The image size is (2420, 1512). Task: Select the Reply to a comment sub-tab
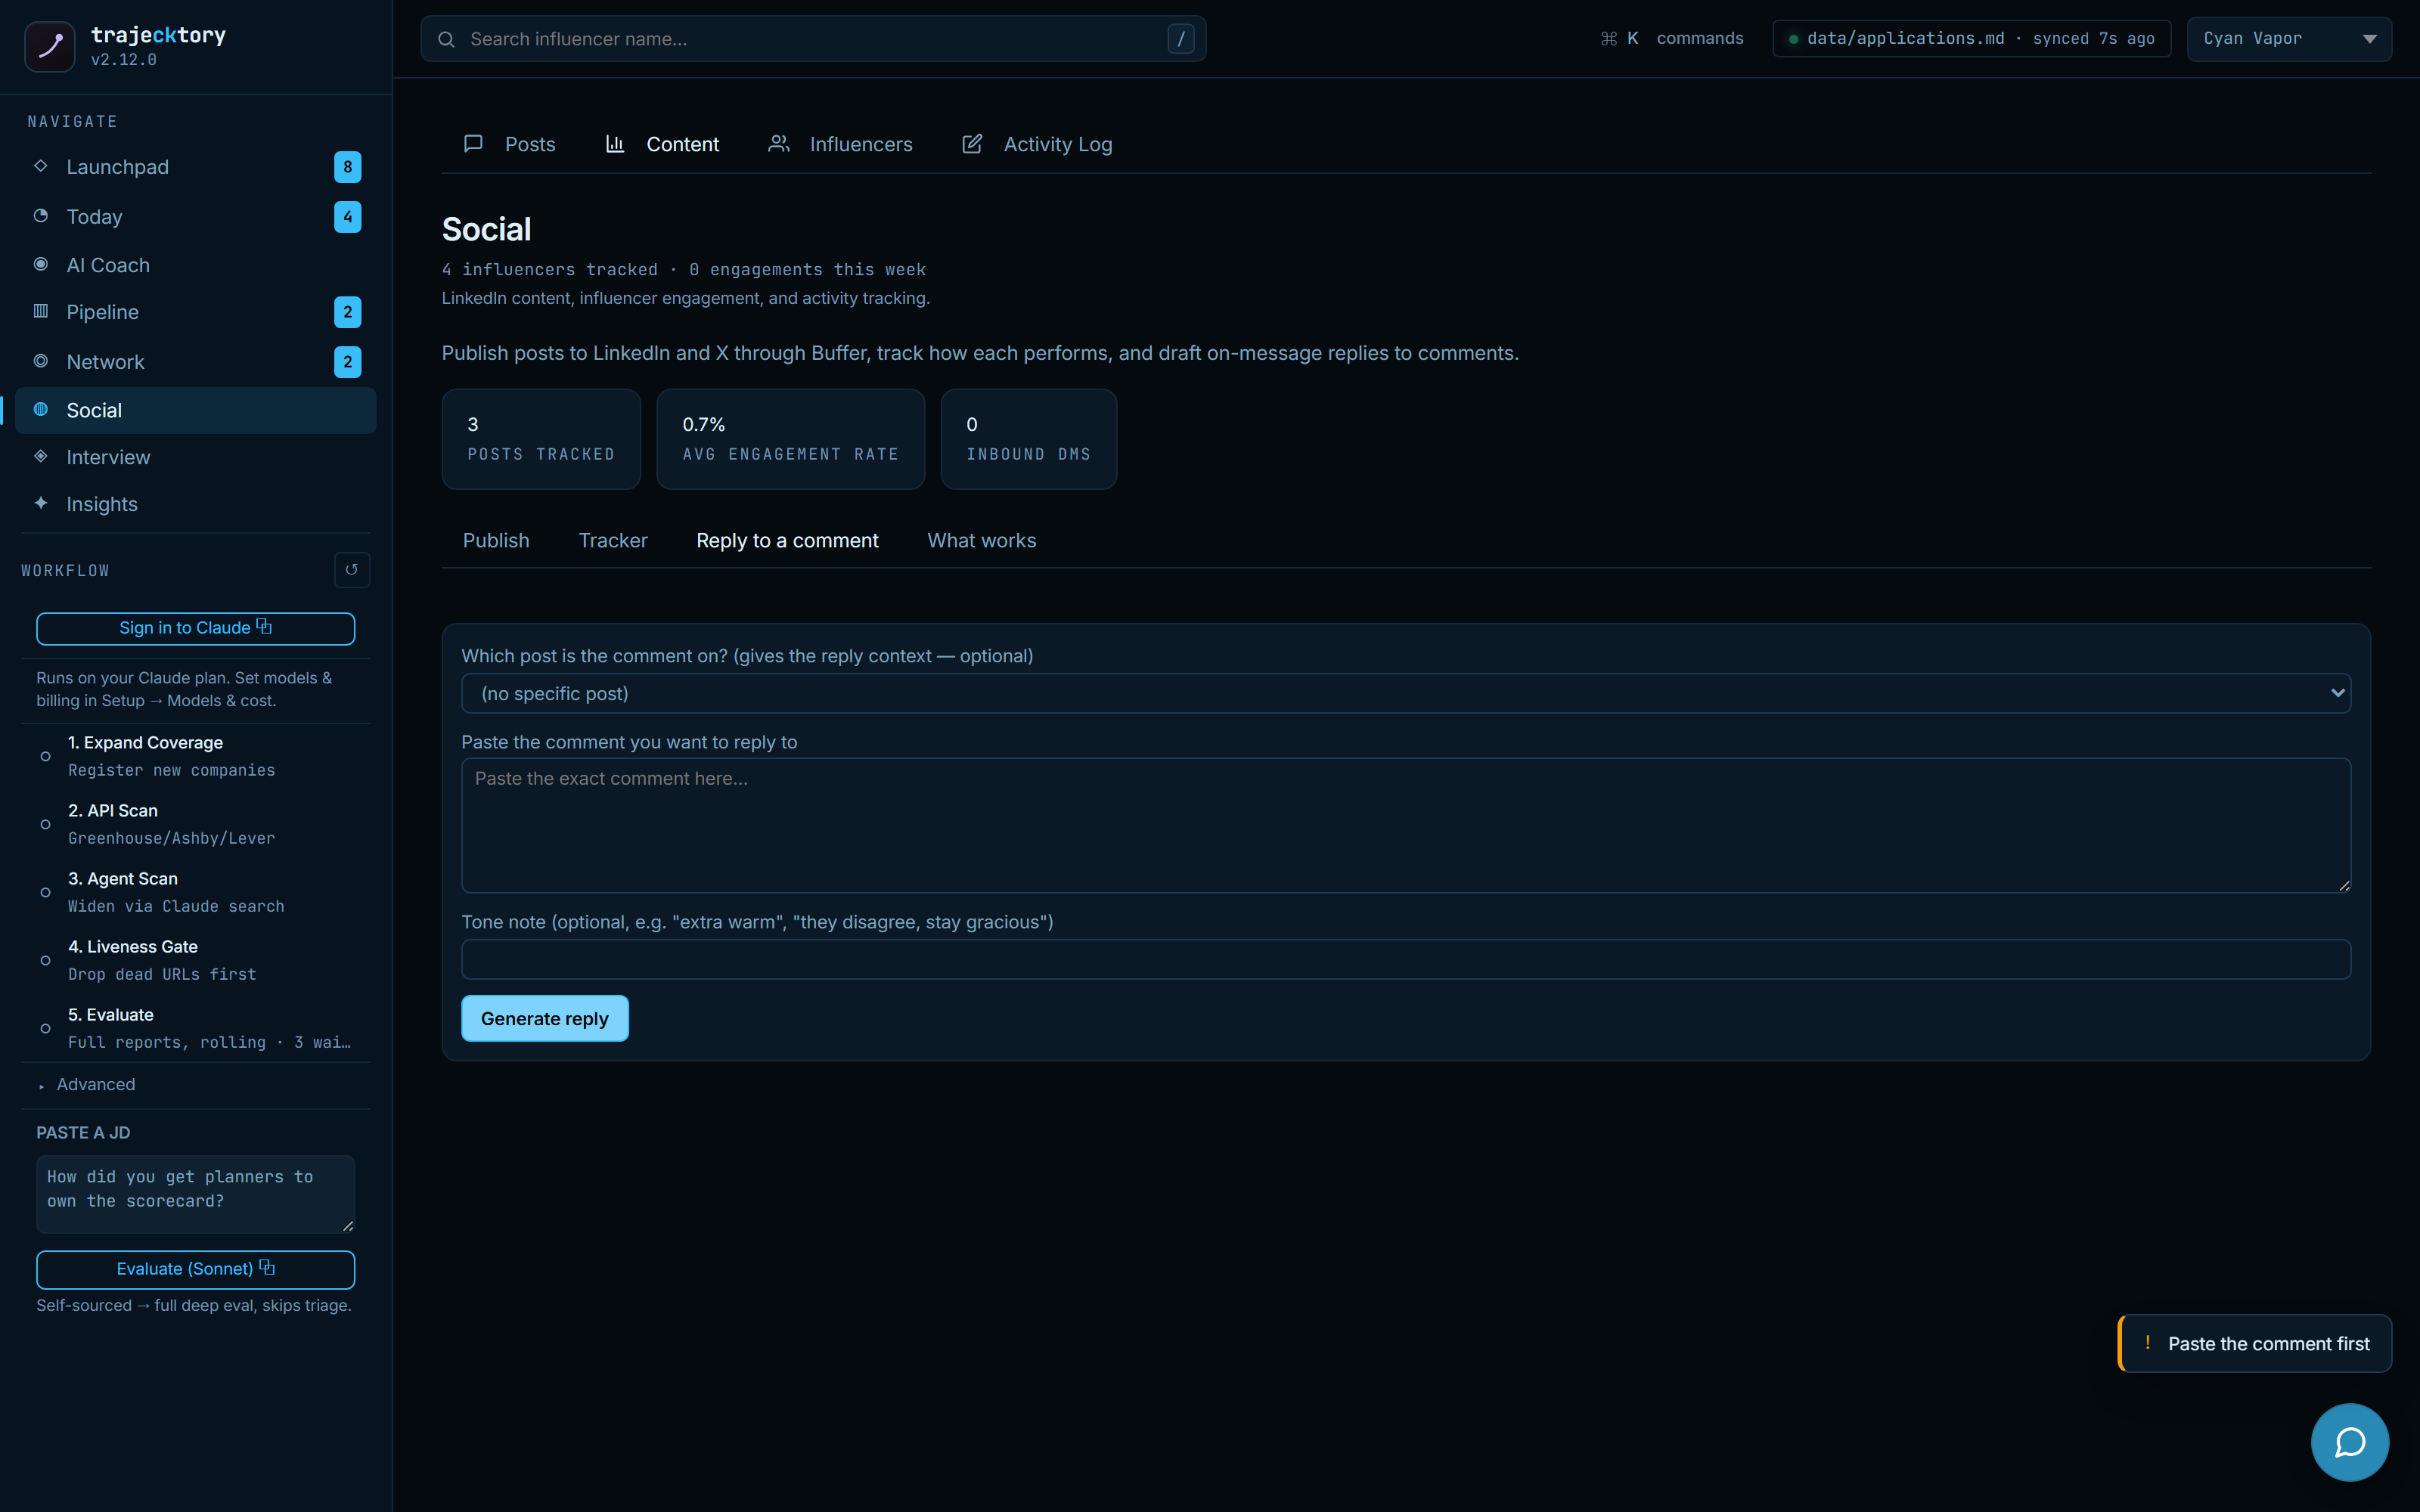tap(787, 540)
